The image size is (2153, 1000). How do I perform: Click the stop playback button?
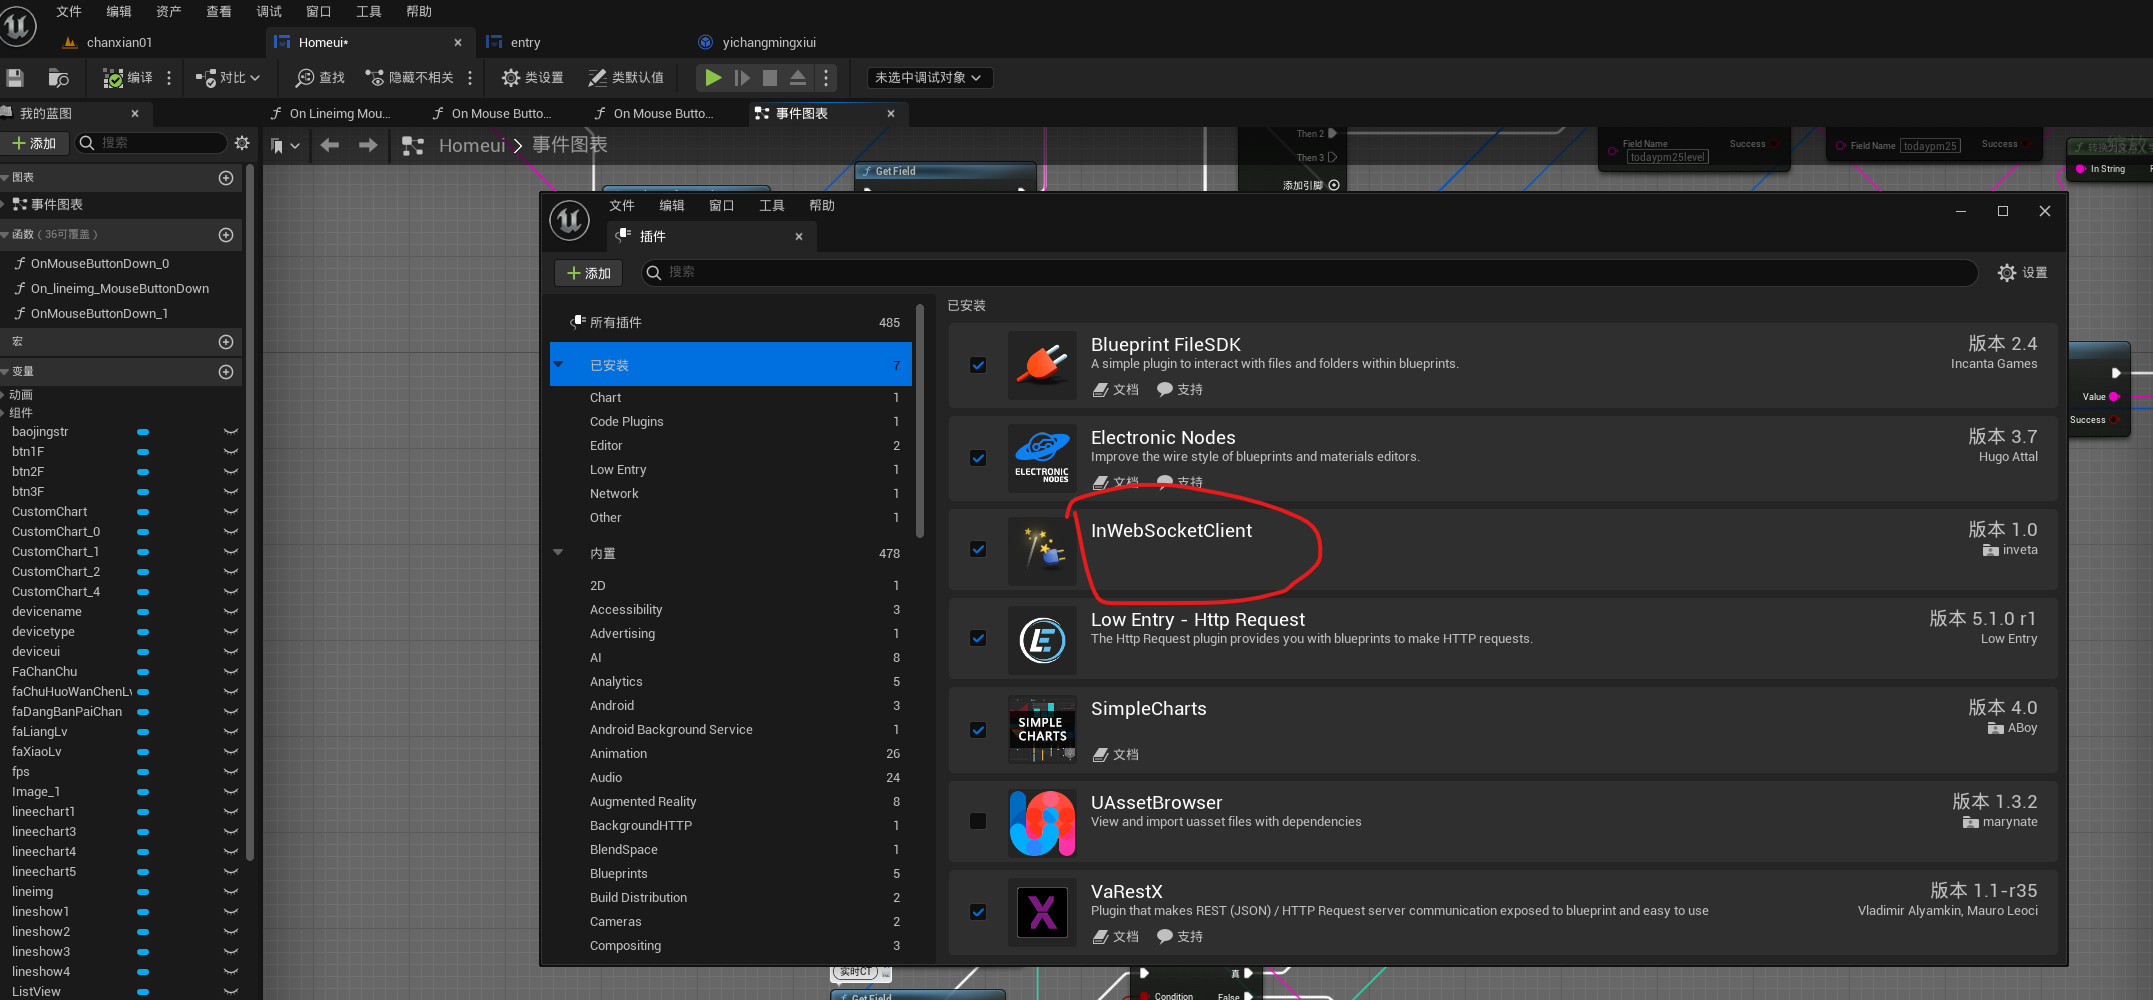click(x=770, y=78)
